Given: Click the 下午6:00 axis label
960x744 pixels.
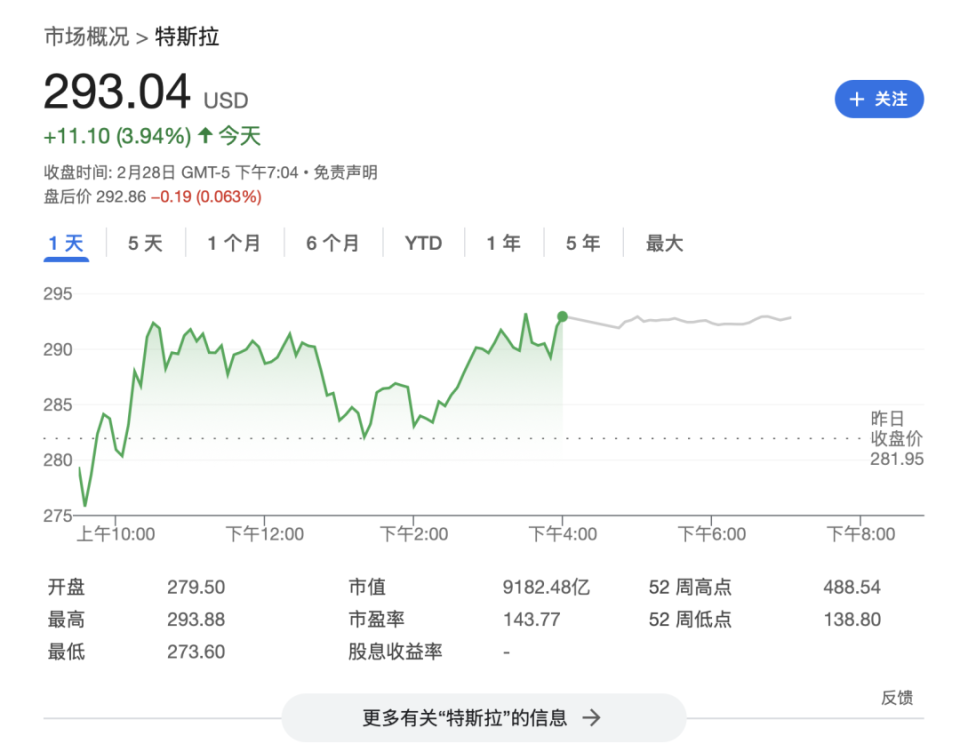Looking at the screenshot, I should 711,535.
